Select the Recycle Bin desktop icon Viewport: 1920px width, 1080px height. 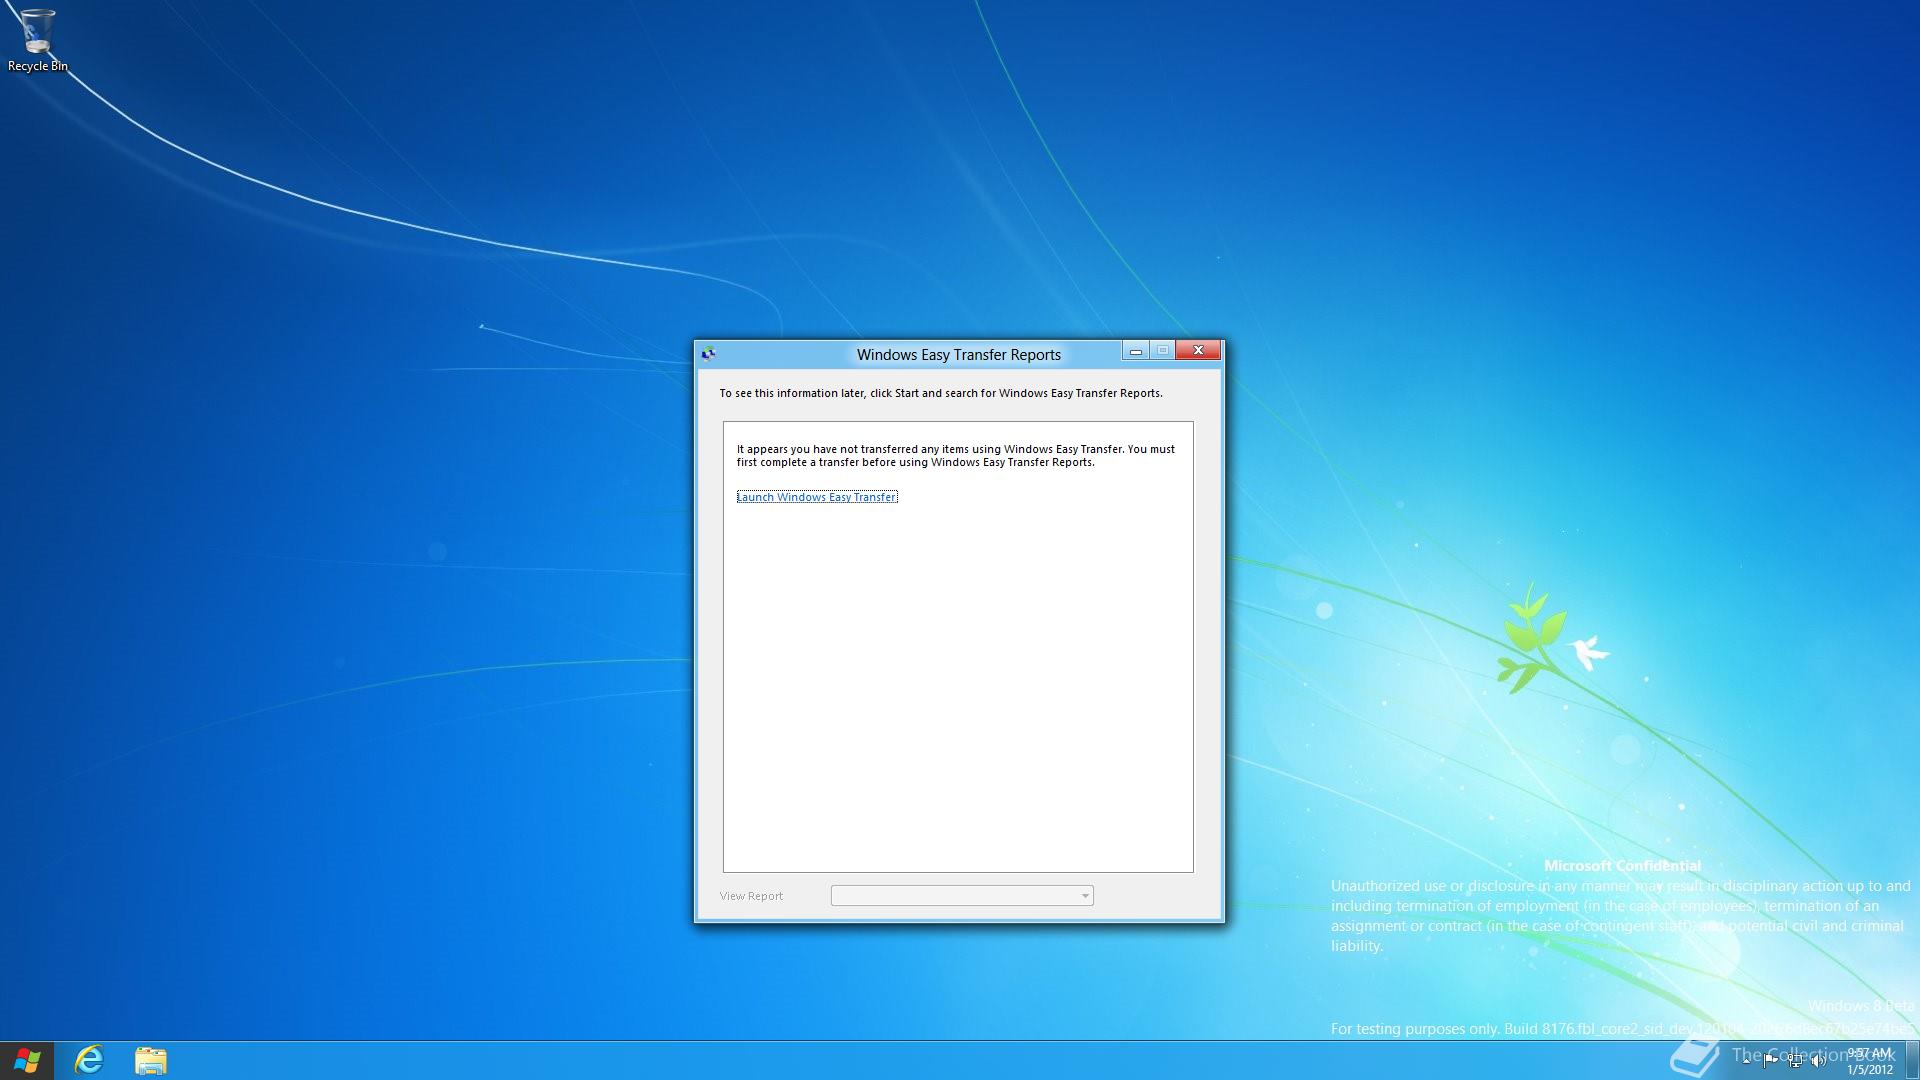38,41
